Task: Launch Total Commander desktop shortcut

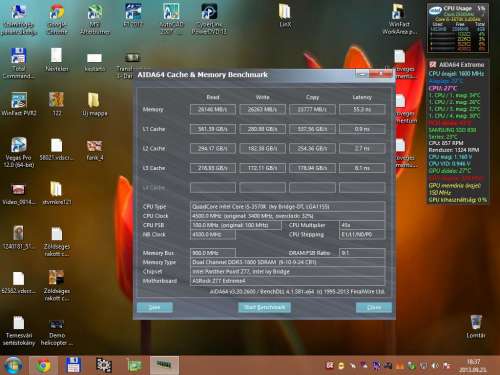Action: tap(19, 63)
